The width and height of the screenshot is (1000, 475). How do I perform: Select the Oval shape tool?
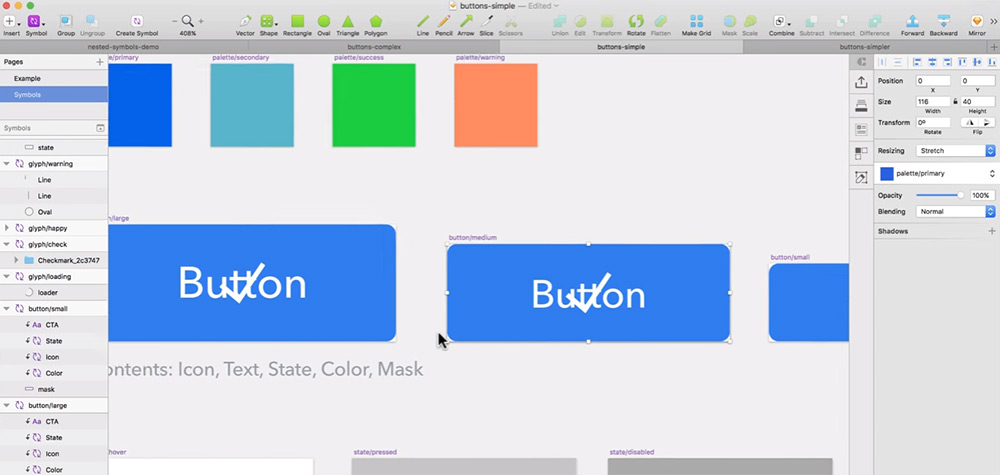pyautogui.click(x=324, y=22)
